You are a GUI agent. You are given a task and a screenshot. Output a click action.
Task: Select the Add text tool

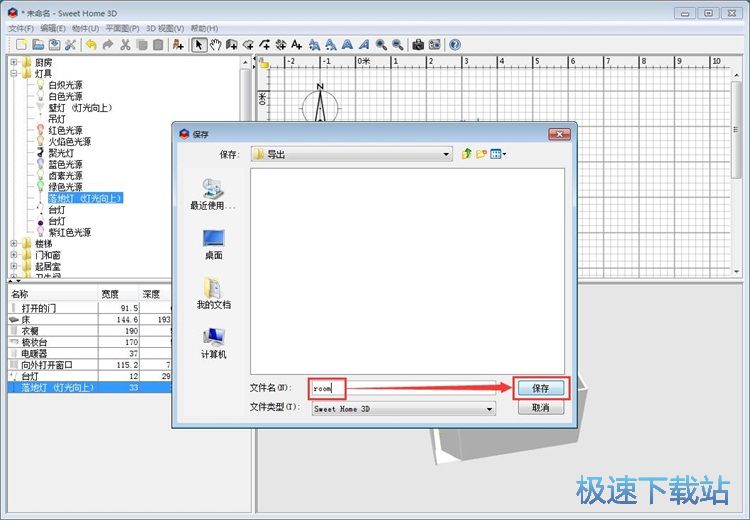pyautogui.click(x=297, y=45)
